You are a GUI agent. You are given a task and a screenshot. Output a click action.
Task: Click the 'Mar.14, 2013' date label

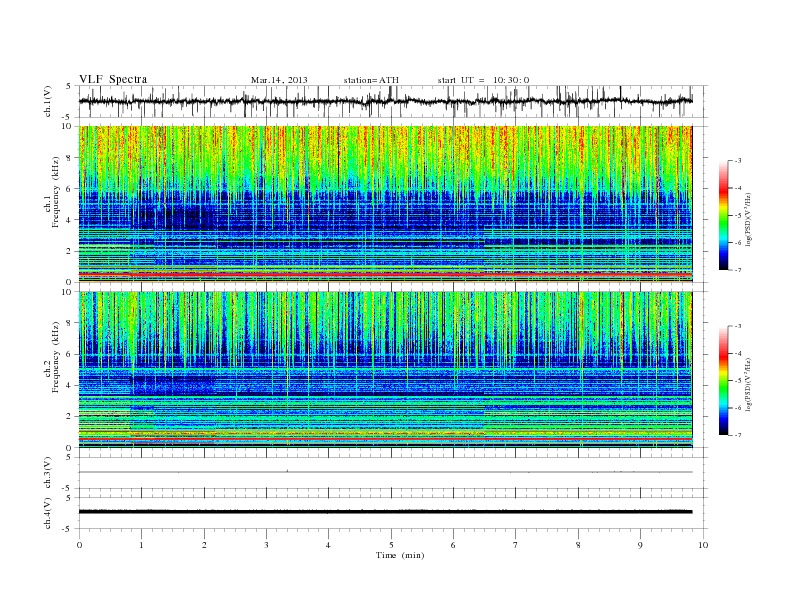[x=279, y=80]
